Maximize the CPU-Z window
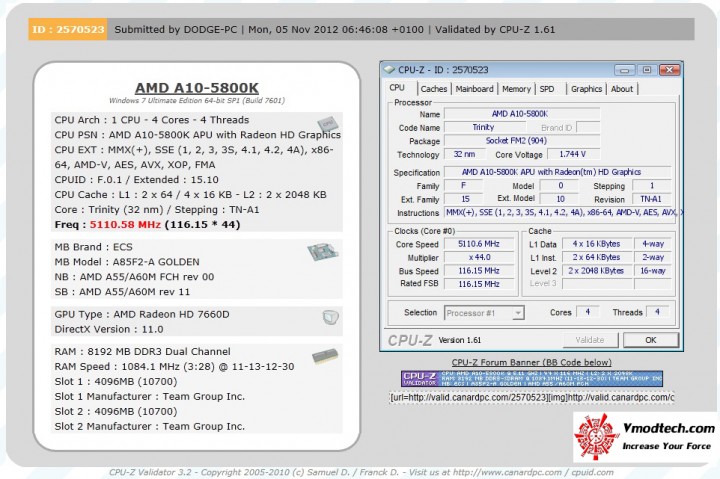The height and width of the screenshot is (479, 720). (x=647, y=70)
